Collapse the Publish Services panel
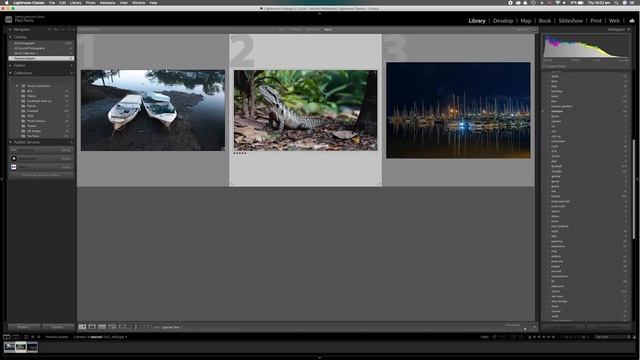Viewport: 640px width, 360px height. pos(10,142)
